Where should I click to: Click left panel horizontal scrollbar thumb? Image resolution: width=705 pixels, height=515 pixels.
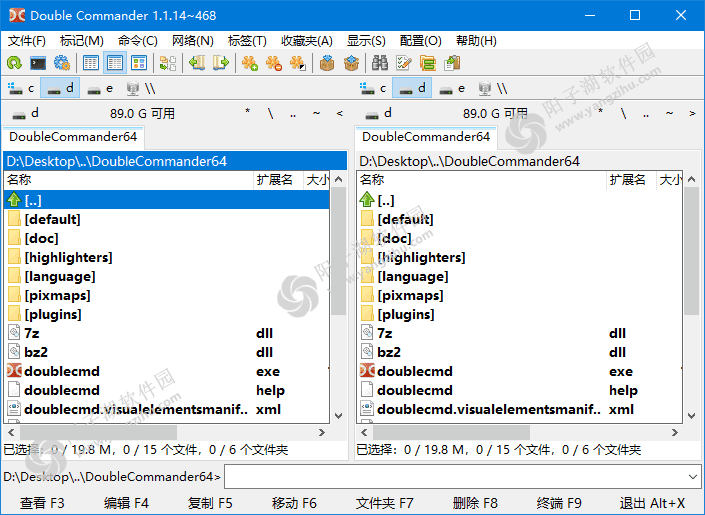(x=98, y=432)
